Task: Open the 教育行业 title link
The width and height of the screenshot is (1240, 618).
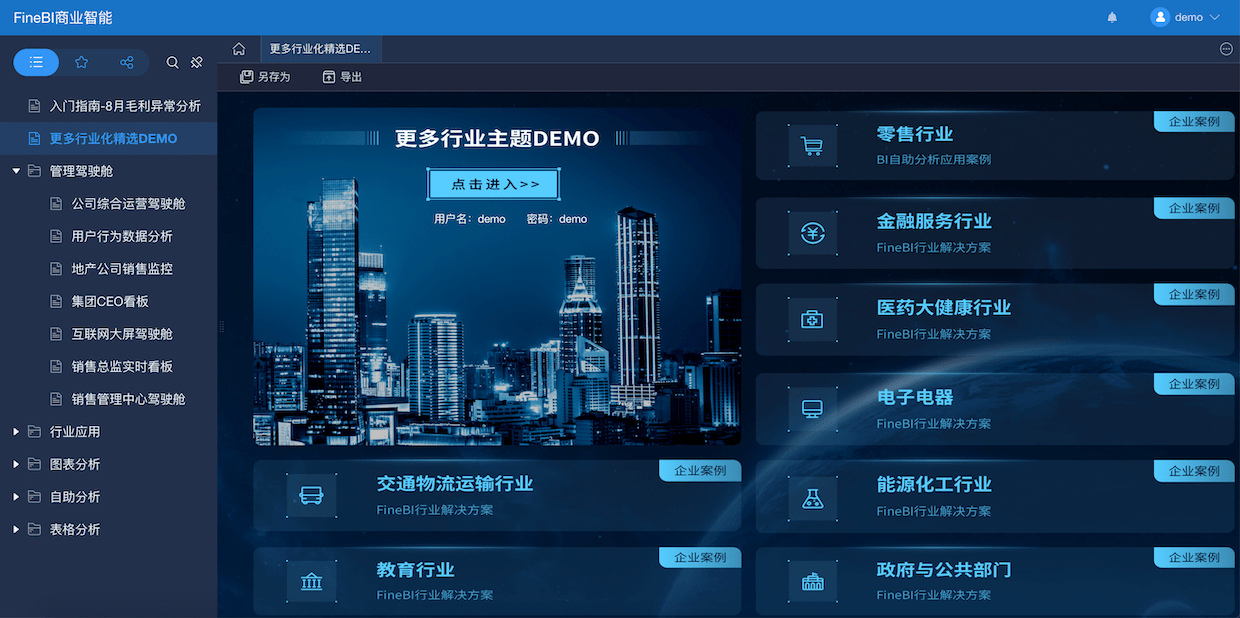Action: coord(416,570)
